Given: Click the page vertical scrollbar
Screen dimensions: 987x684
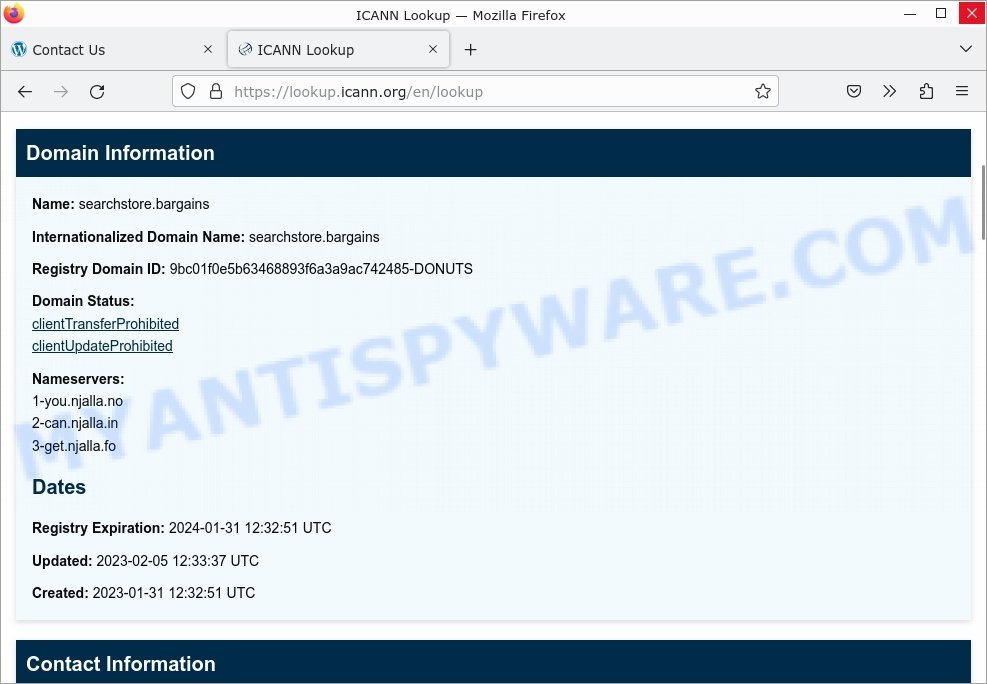Looking at the screenshot, I should coord(983,203).
